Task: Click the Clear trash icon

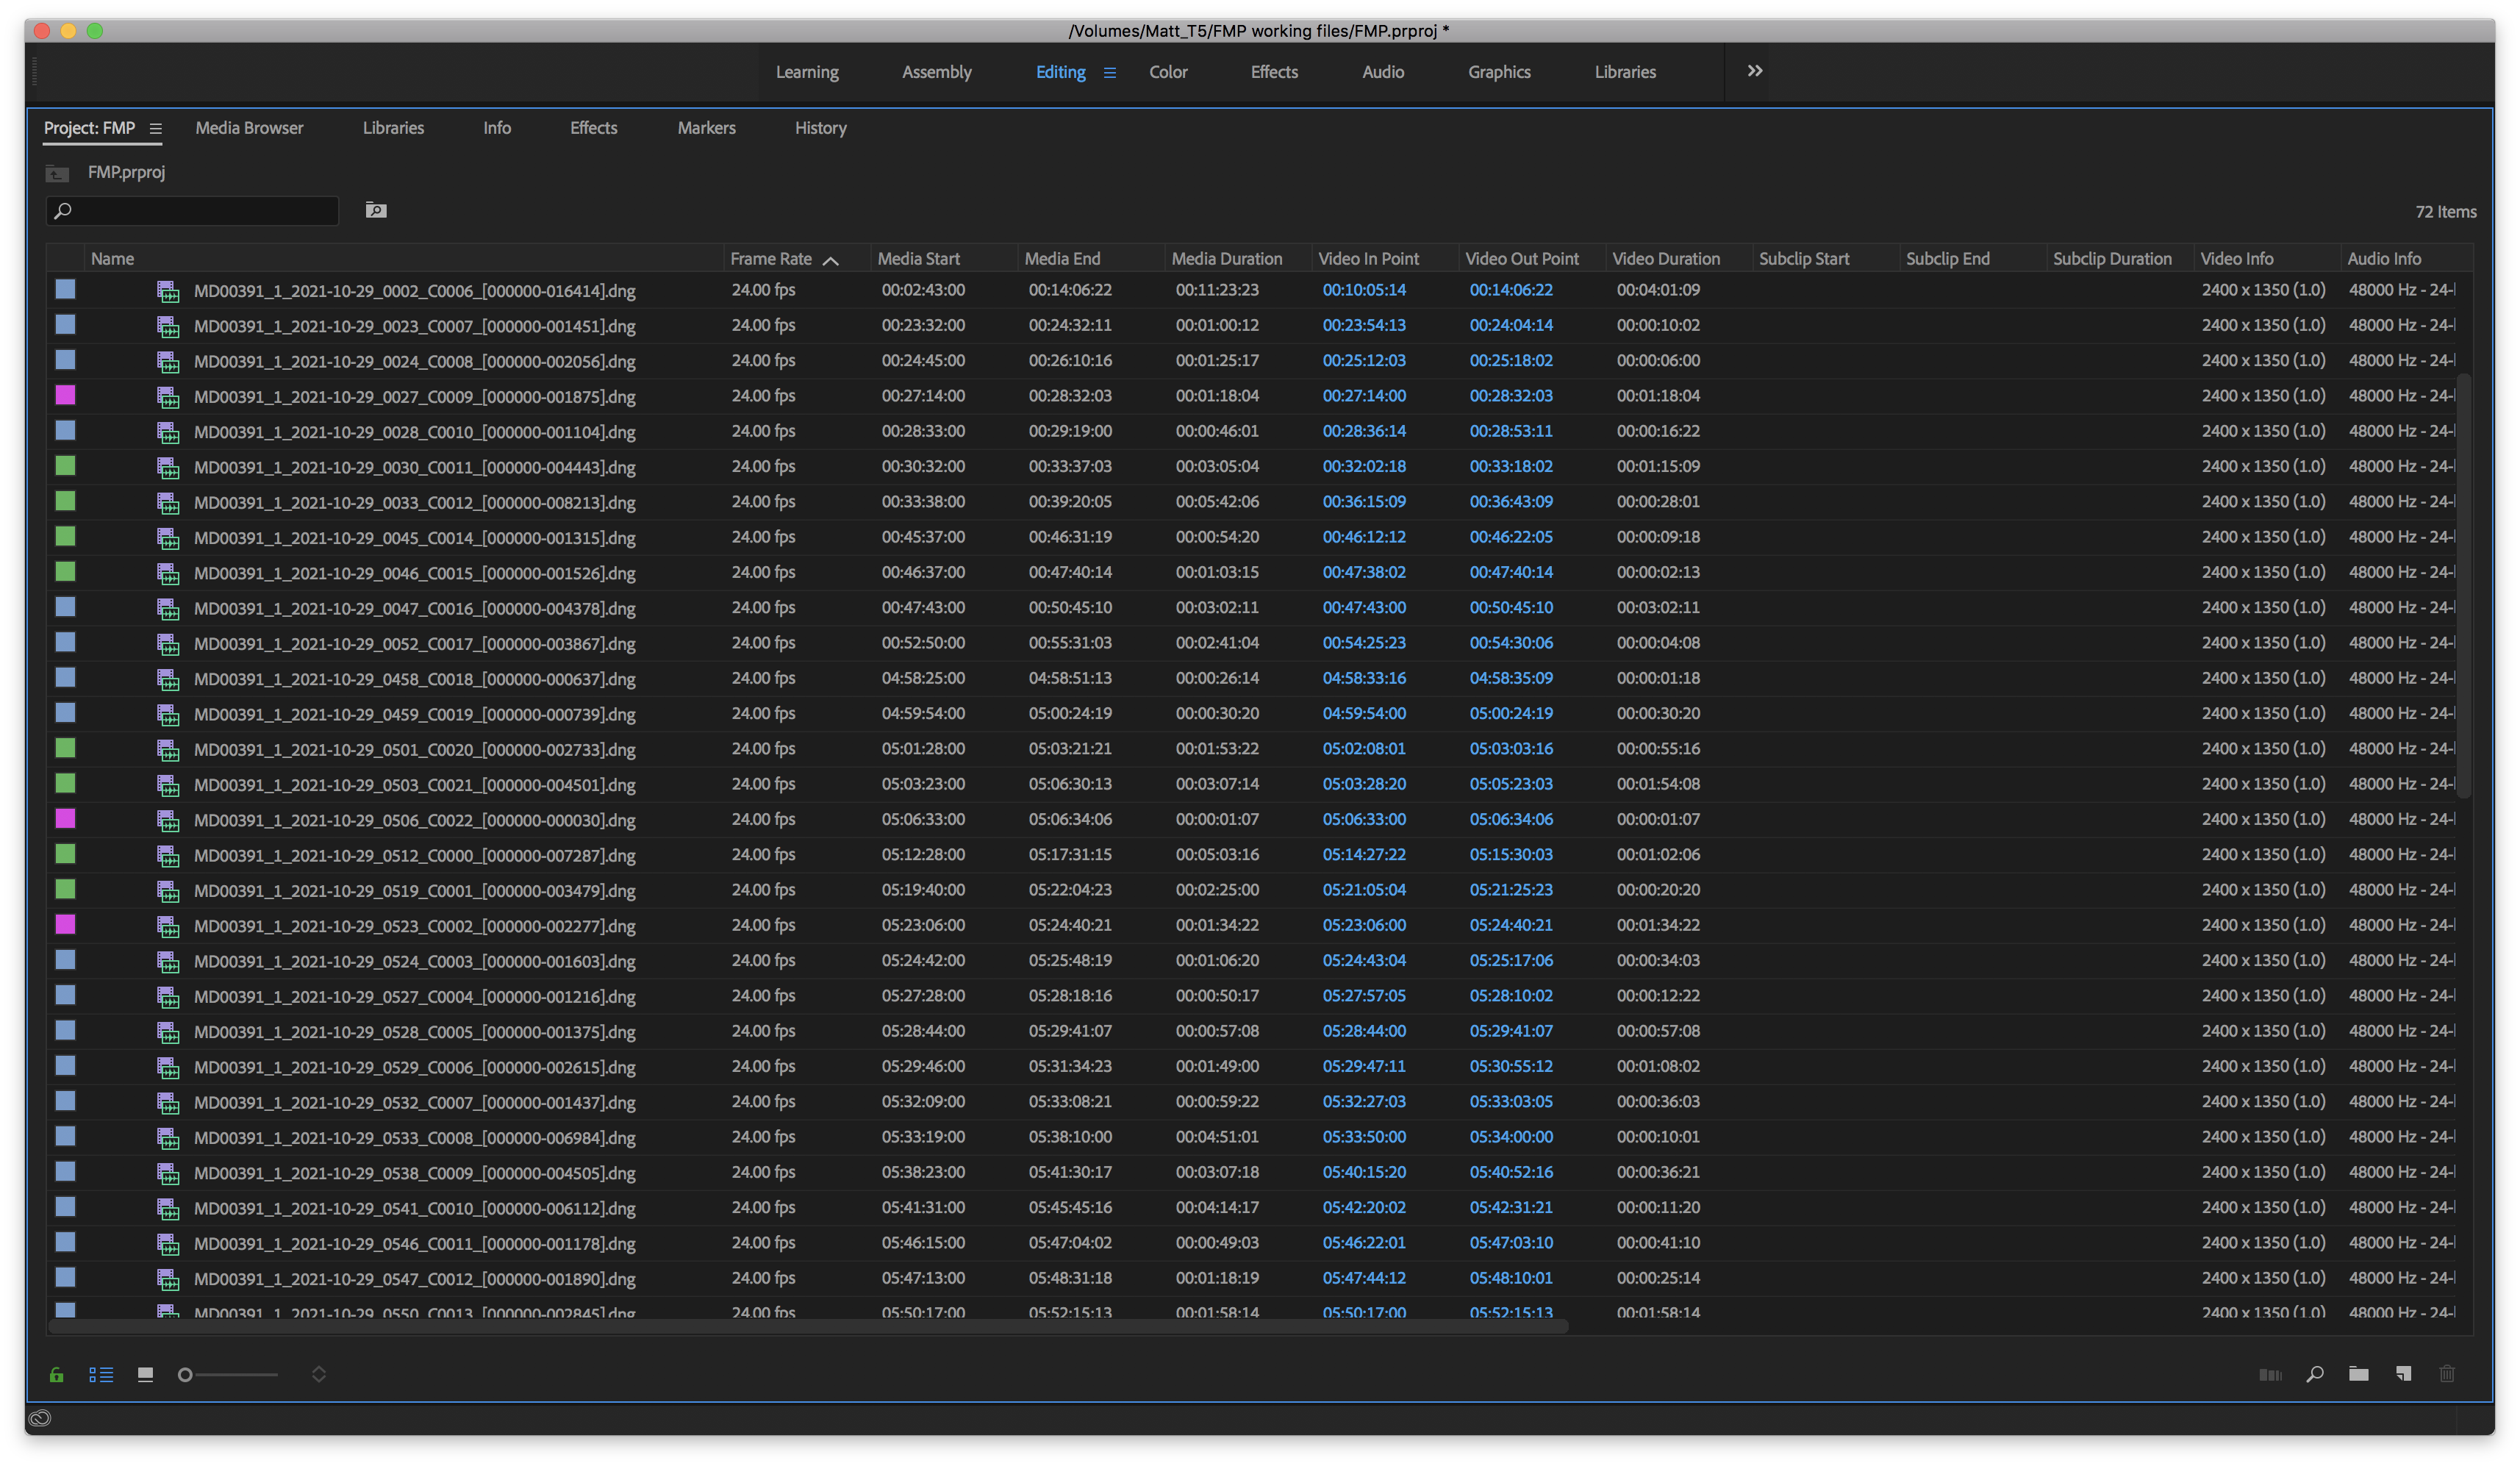Action: coord(2447,1375)
